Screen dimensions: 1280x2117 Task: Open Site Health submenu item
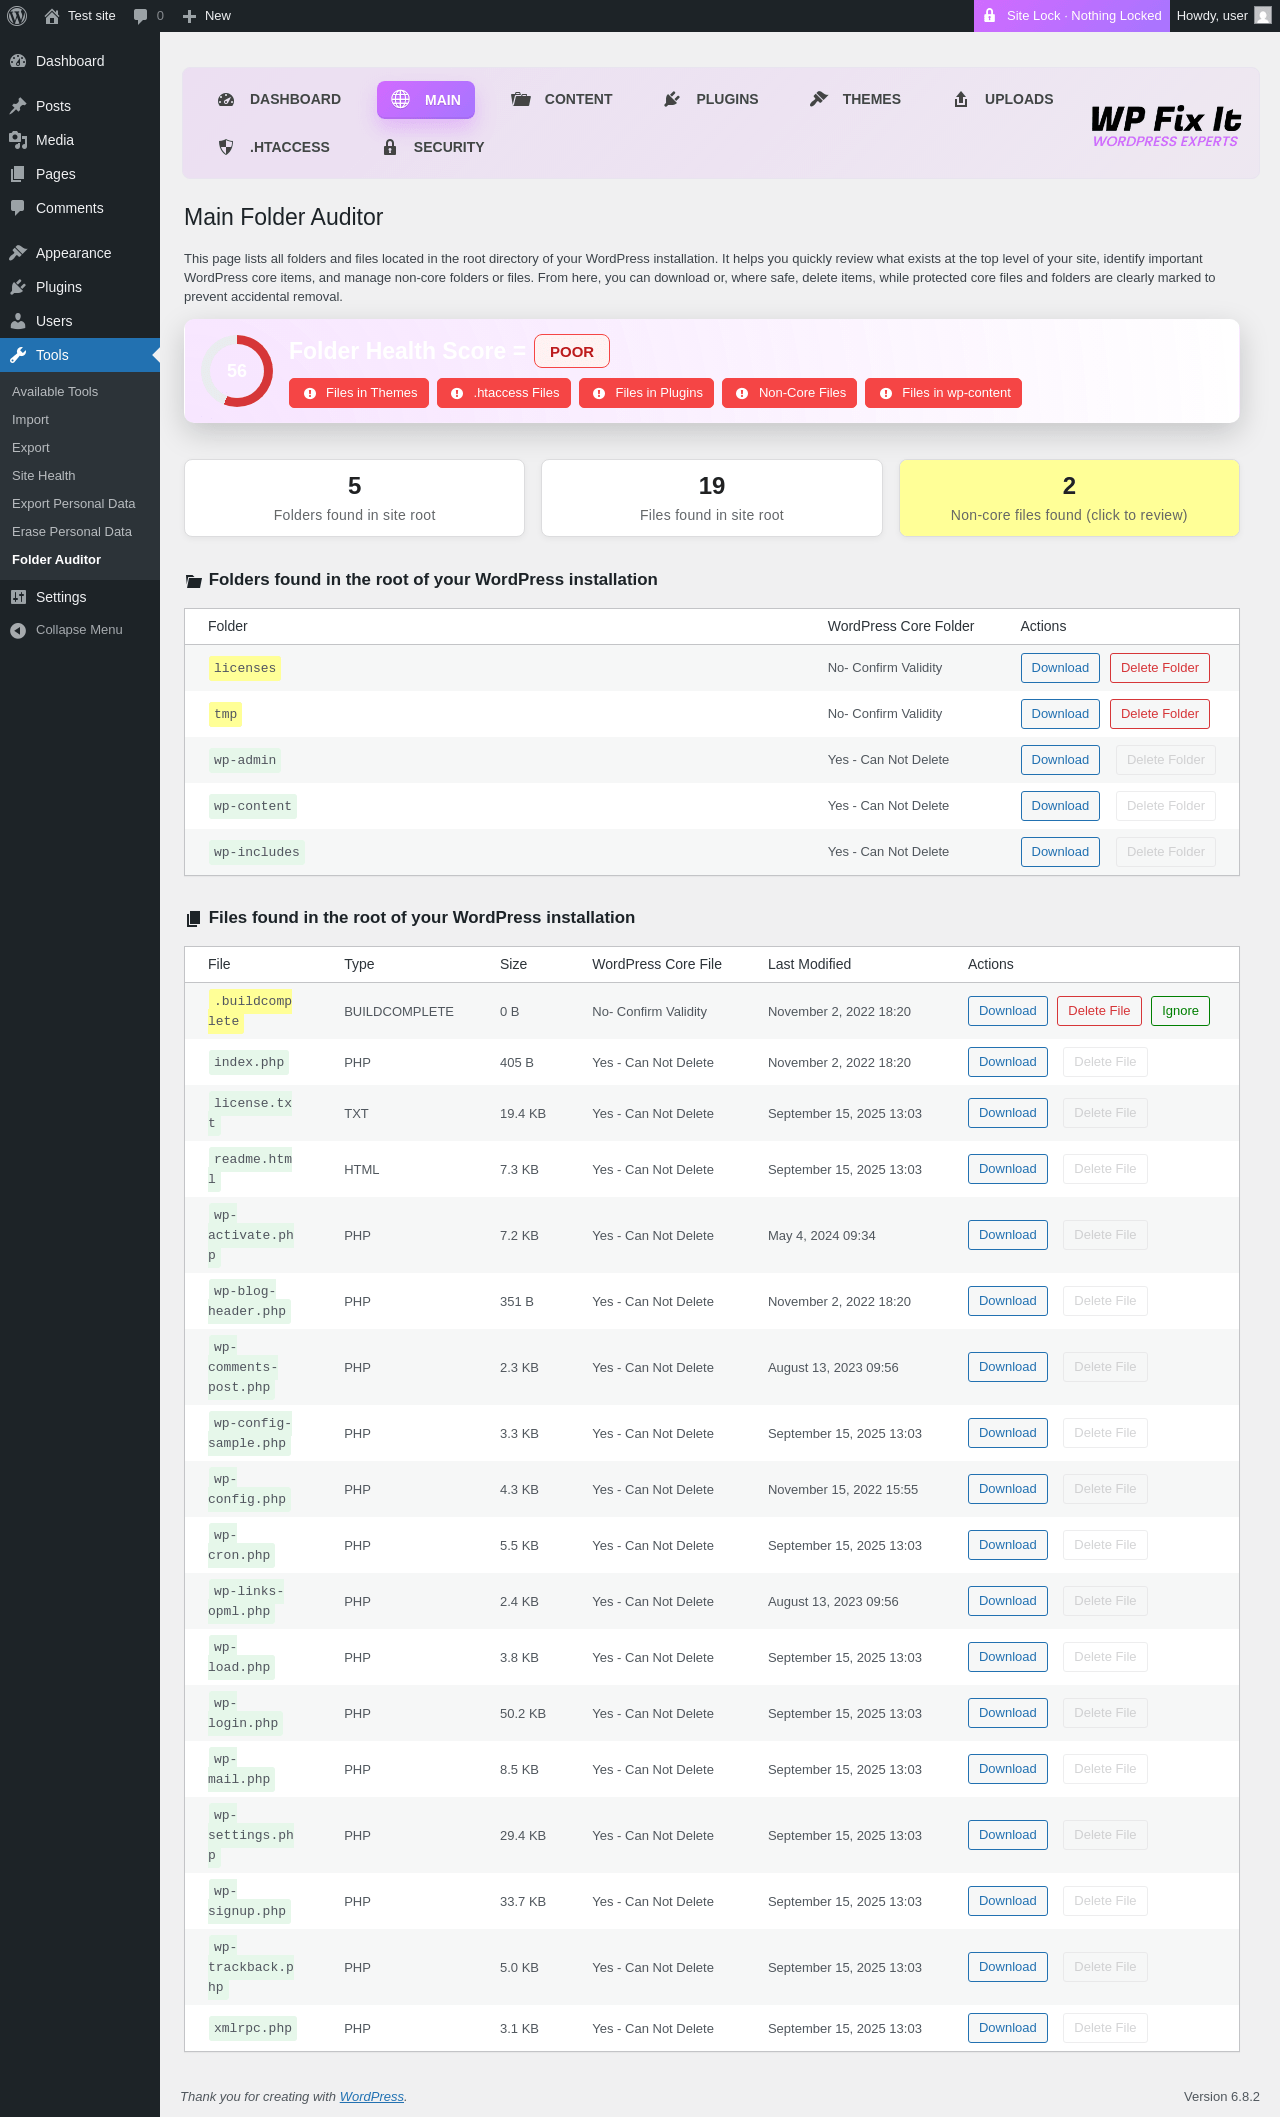[x=44, y=476]
